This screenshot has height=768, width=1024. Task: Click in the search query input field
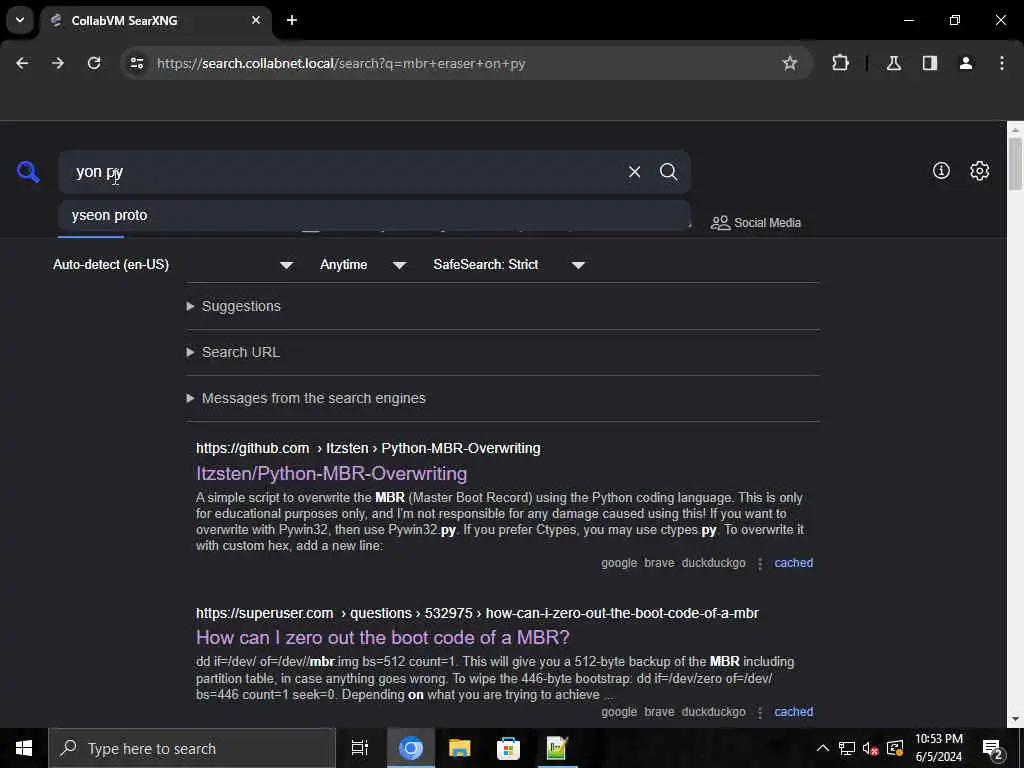pos(340,172)
